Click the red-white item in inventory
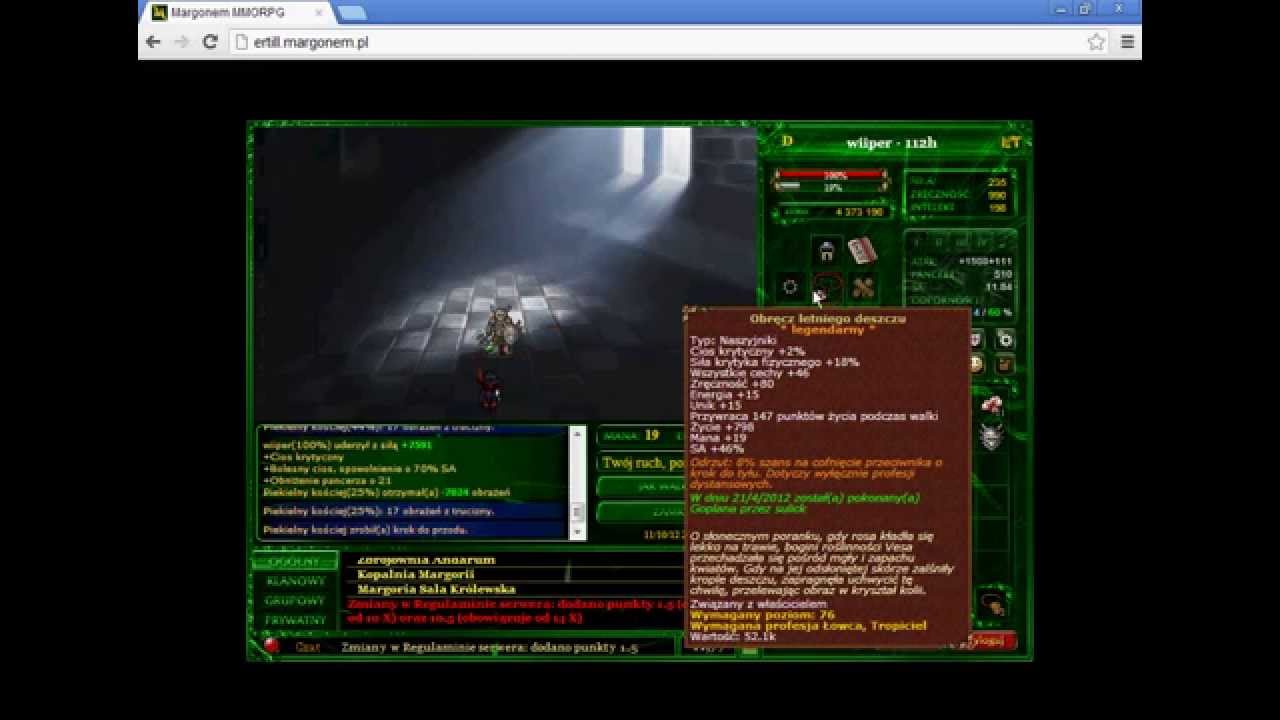The width and height of the screenshot is (1280, 720). point(991,404)
